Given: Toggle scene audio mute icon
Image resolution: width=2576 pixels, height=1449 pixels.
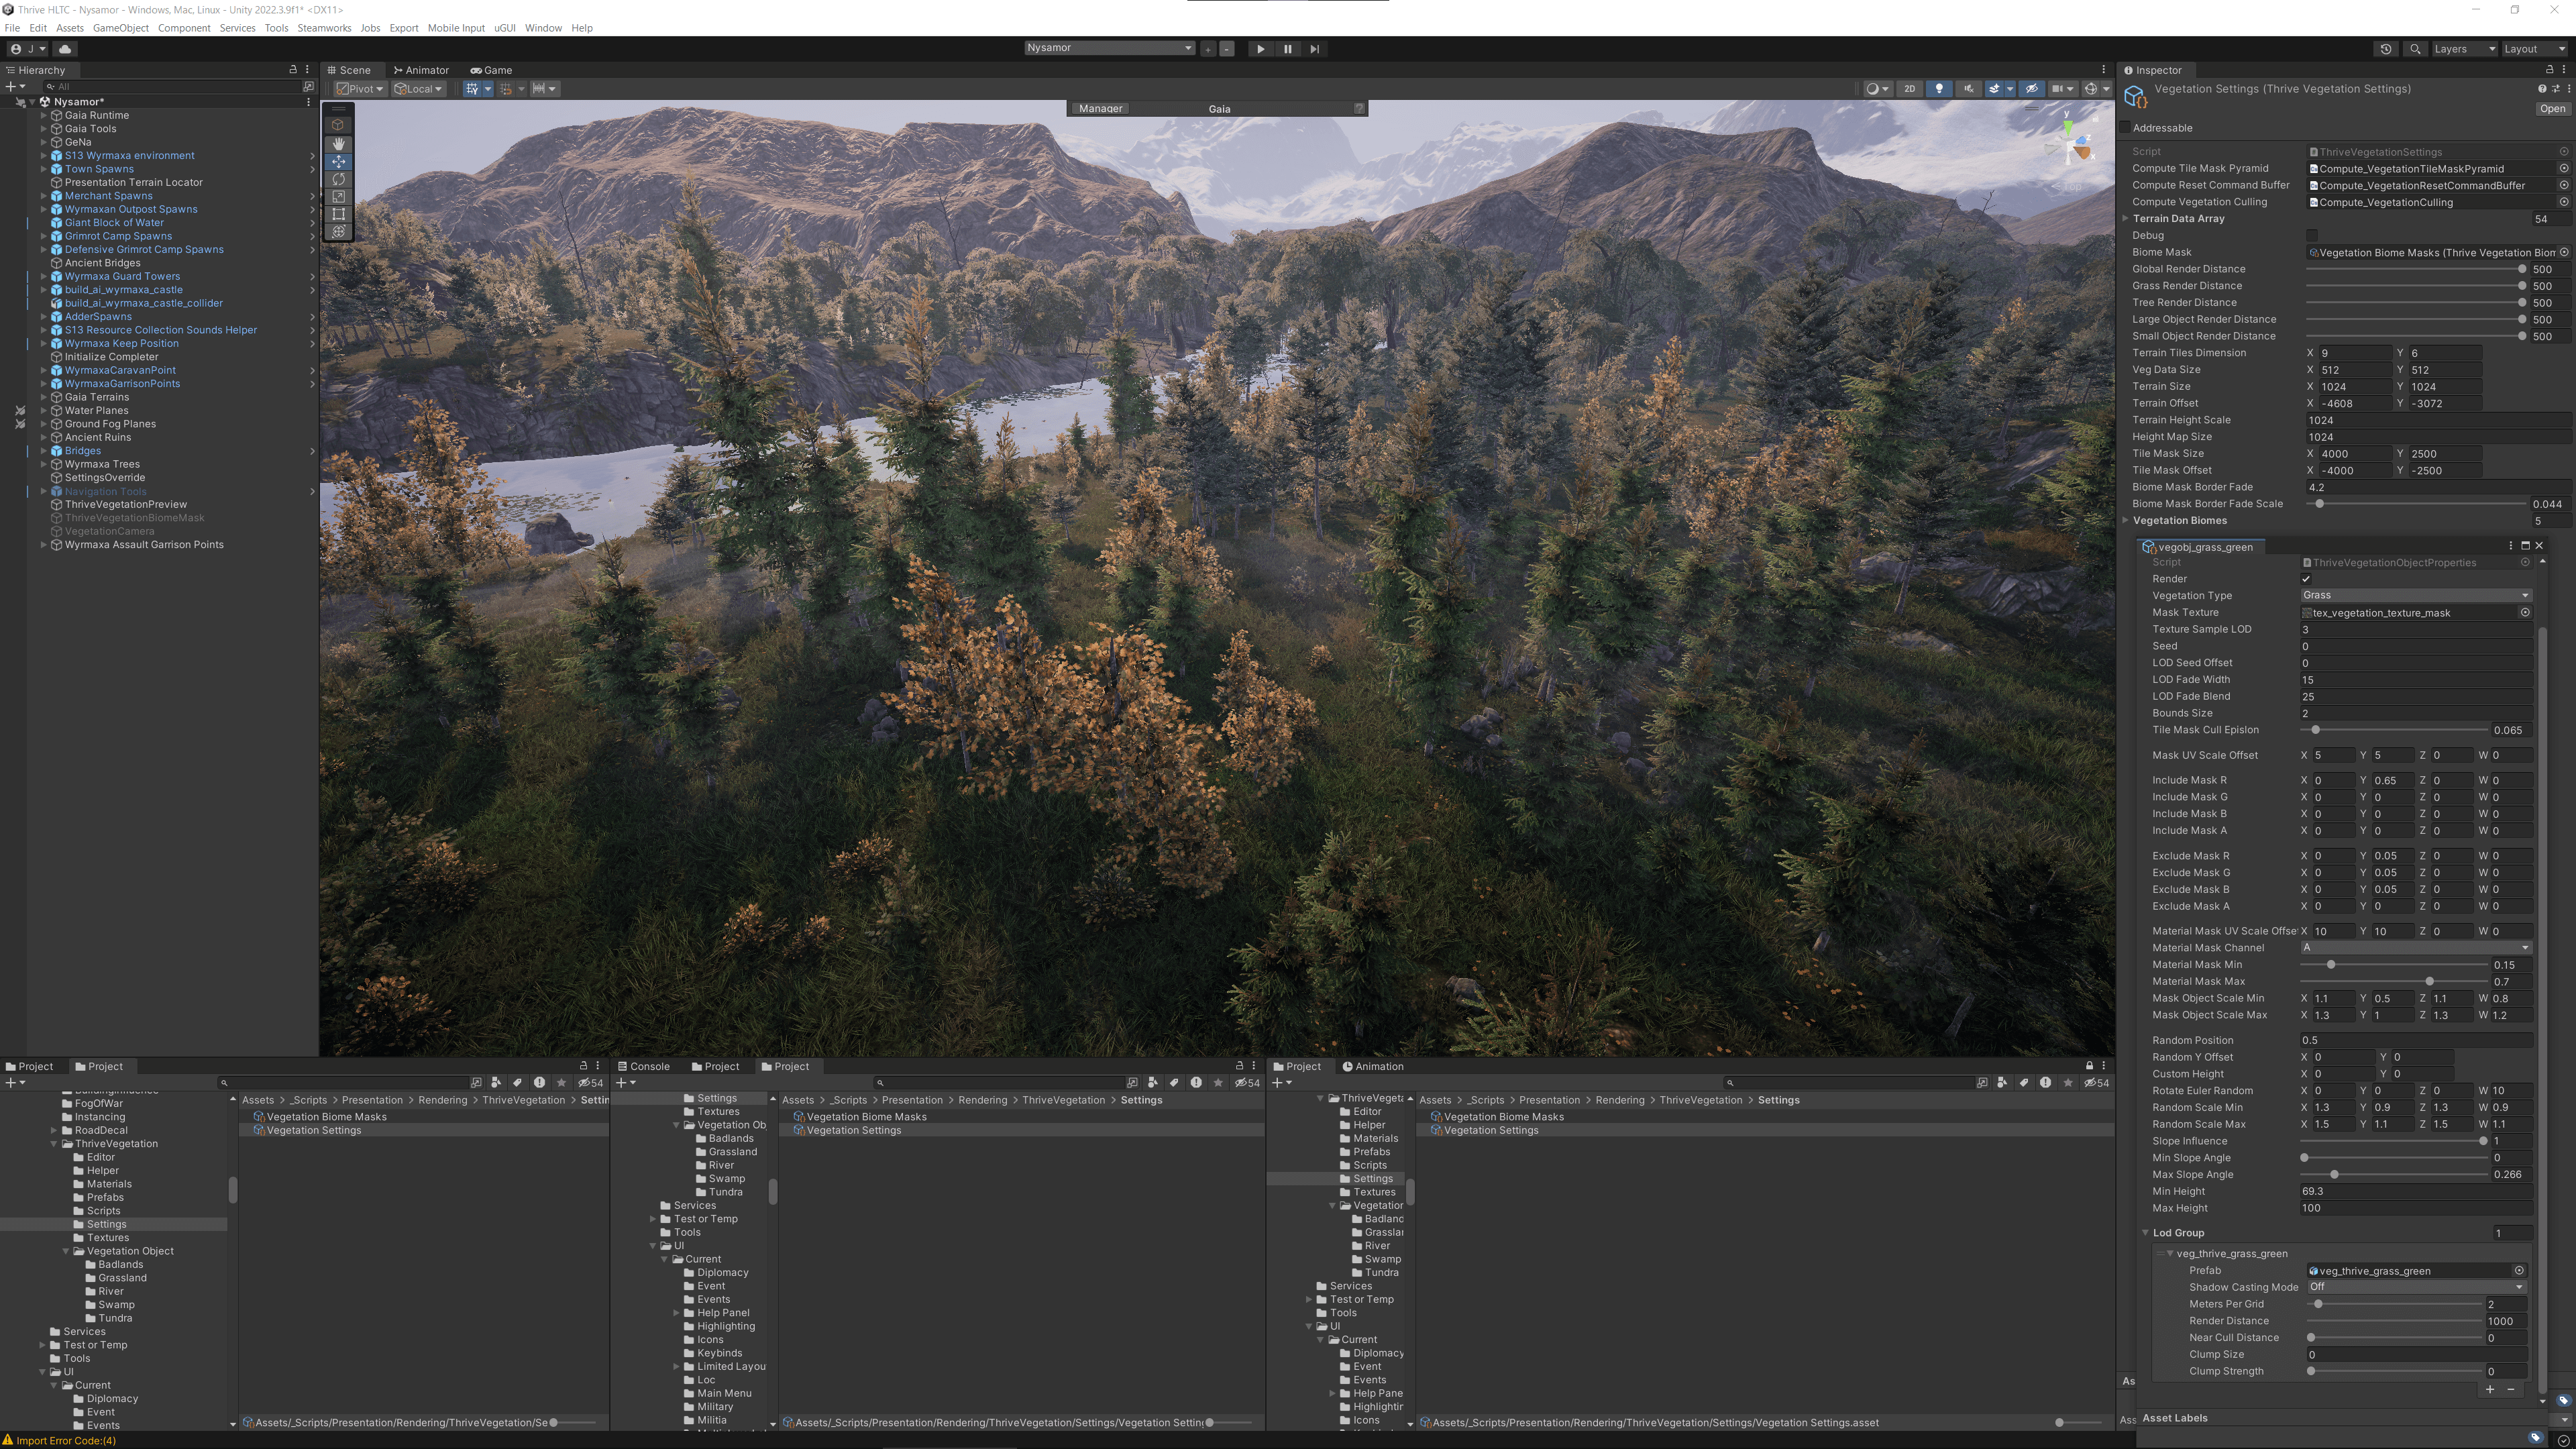Looking at the screenshot, I should coord(1968,89).
